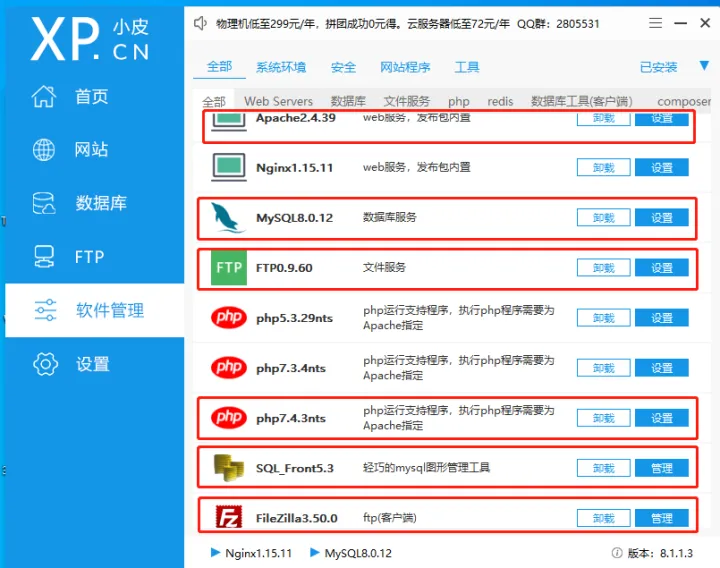
Task: Click the MySQL dolphin icon
Action: (228, 218)
